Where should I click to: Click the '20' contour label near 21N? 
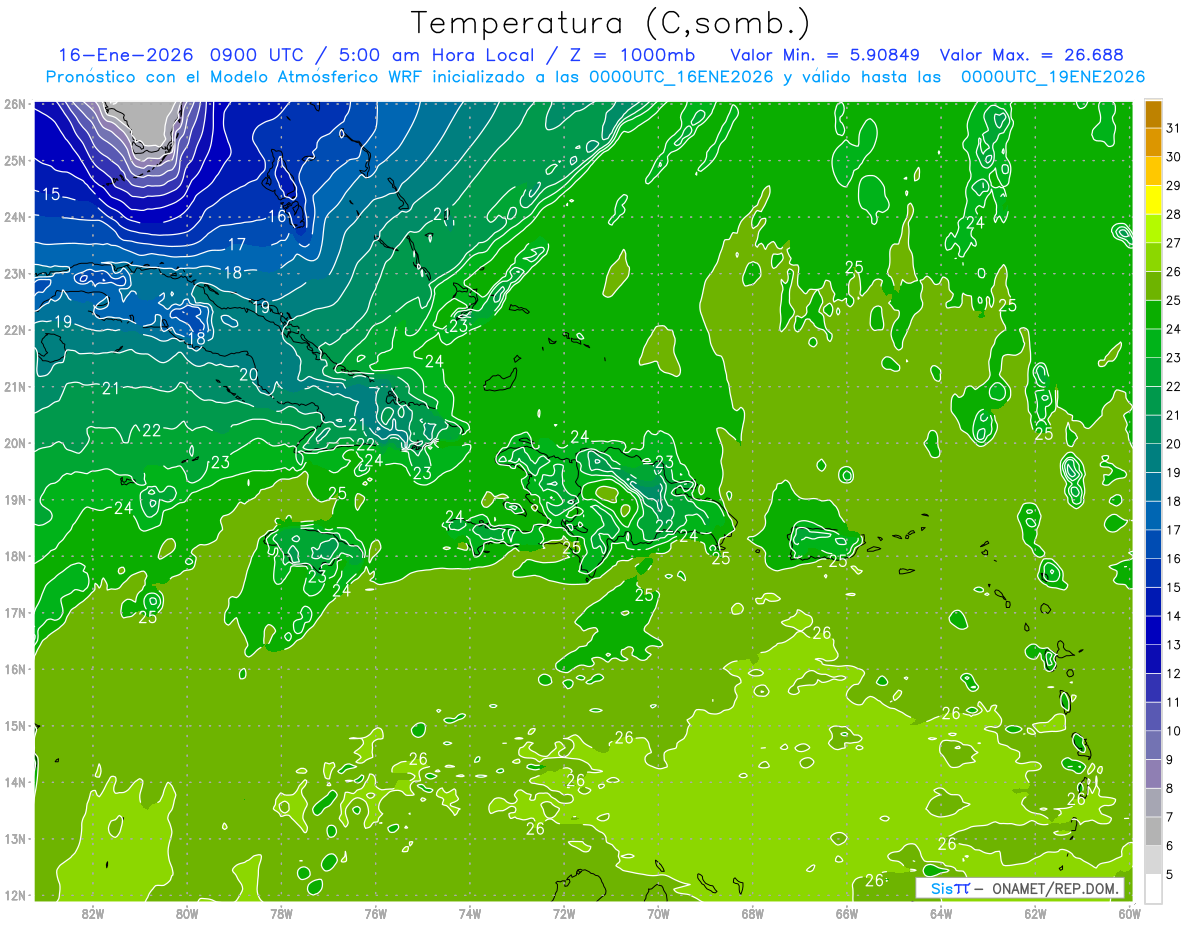tap(249, 375)
